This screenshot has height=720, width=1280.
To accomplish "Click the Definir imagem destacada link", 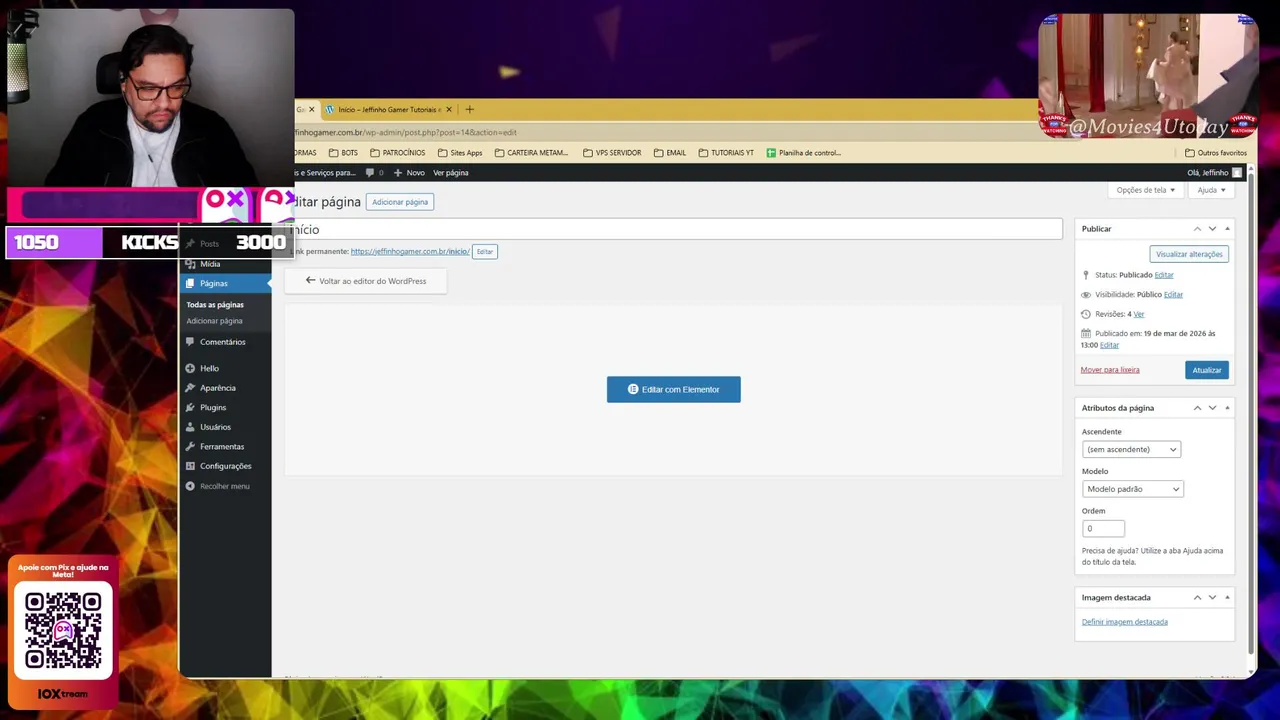I will (x=1125, y=622).
